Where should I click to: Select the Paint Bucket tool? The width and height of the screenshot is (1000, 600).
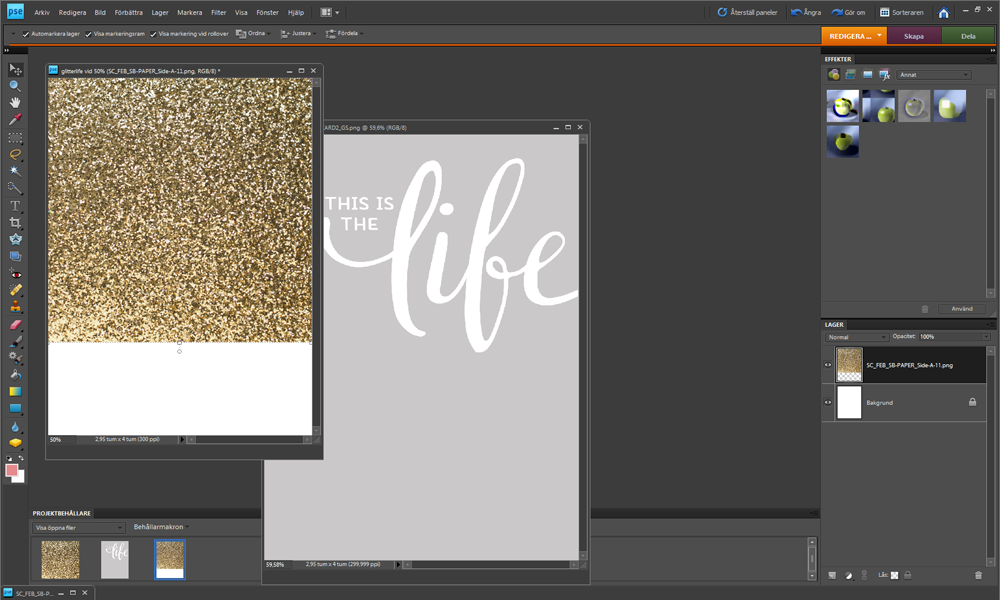click(x=14, y=373)
